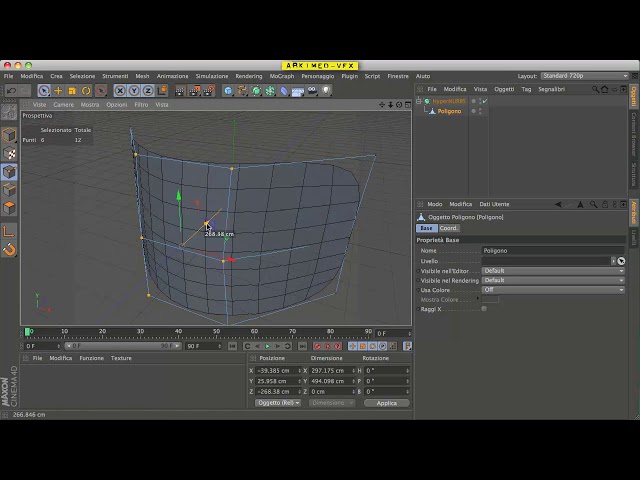Open the disabled Dimensione dropdown

[332, 403]
